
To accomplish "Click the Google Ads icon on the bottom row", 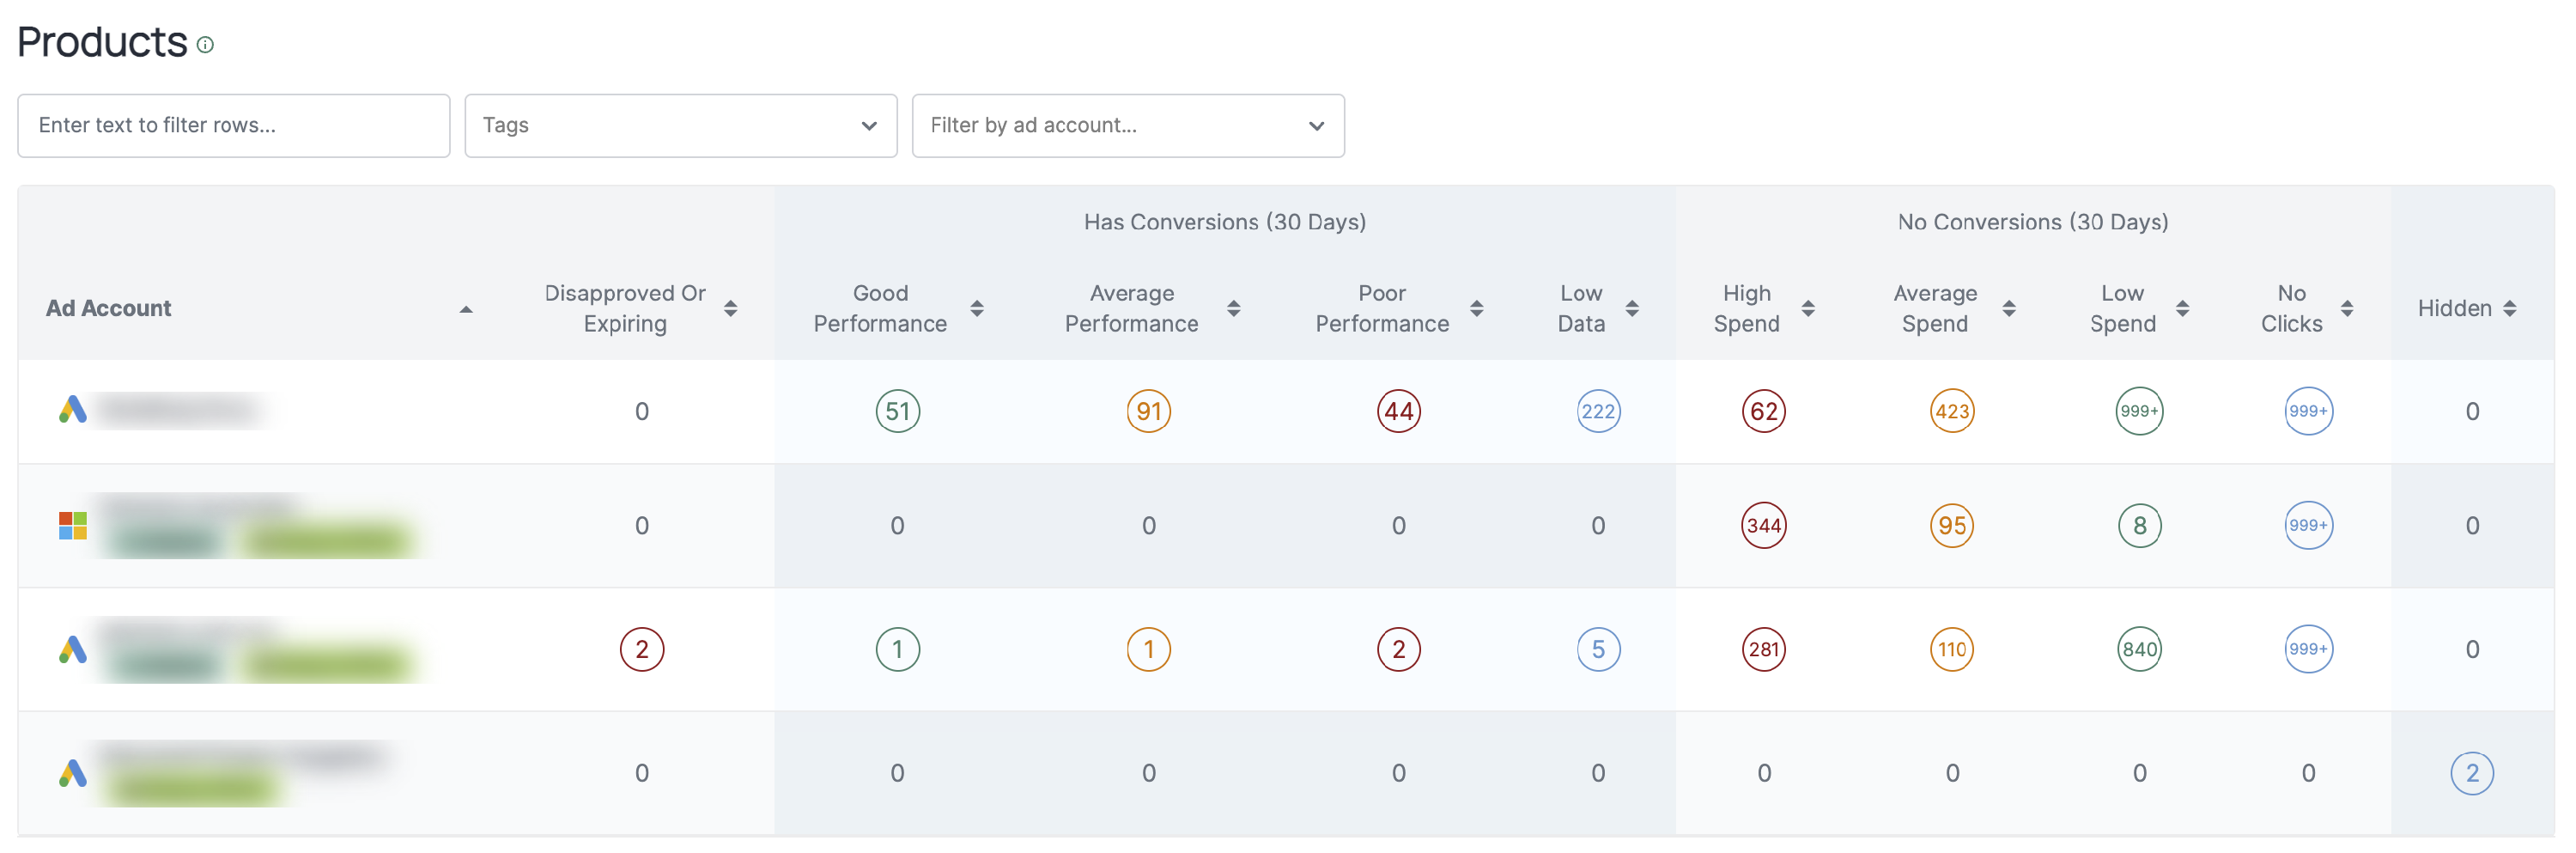I will (73, 771).
